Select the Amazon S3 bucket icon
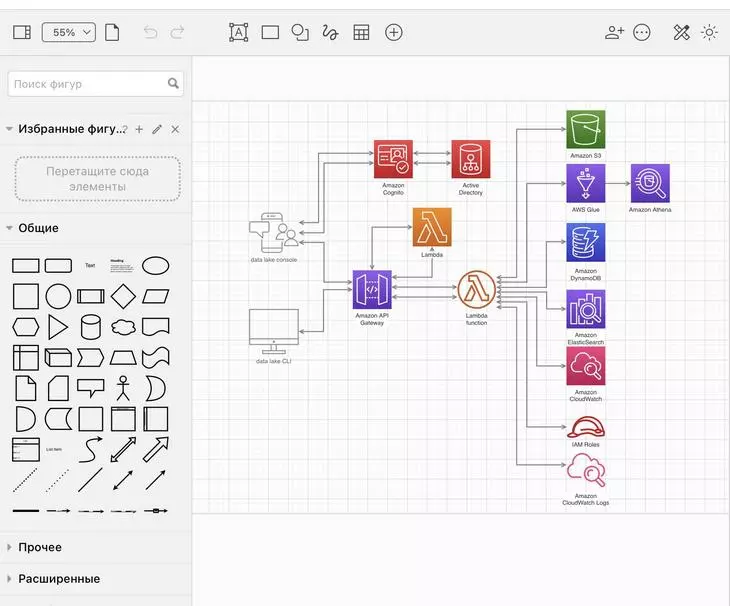Image resolution: width=730 pixels, height=606 pixels. tap(585, 129)
